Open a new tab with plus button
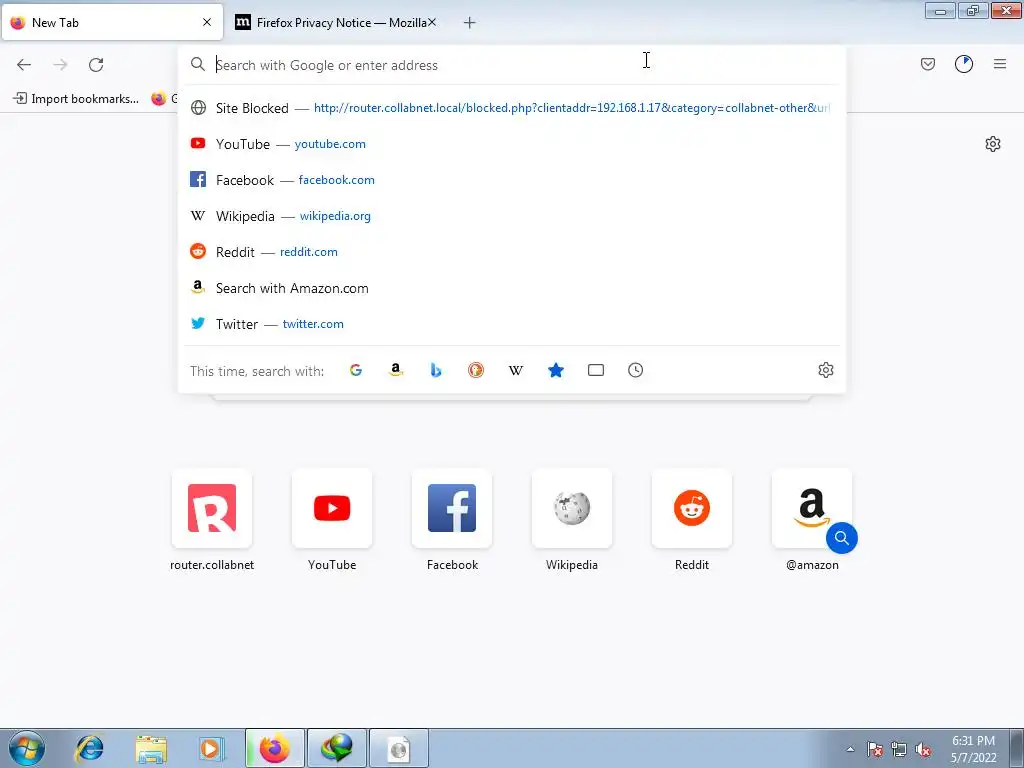 coord(470,23)
